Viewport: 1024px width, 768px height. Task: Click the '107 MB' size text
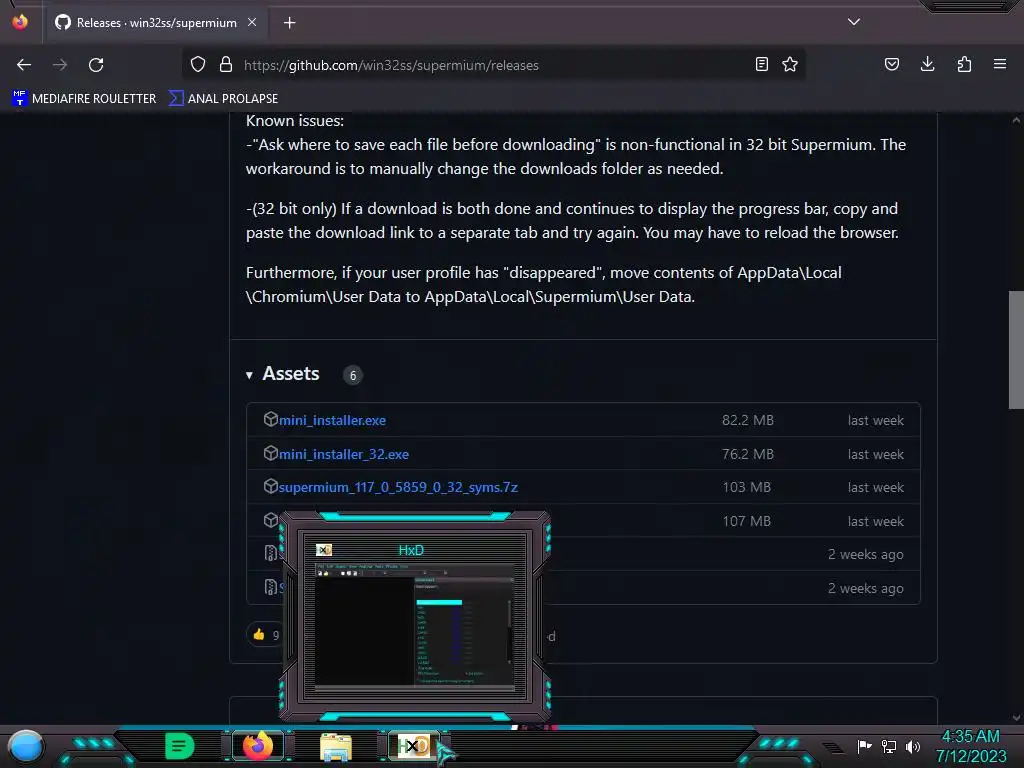coord(746,522)
